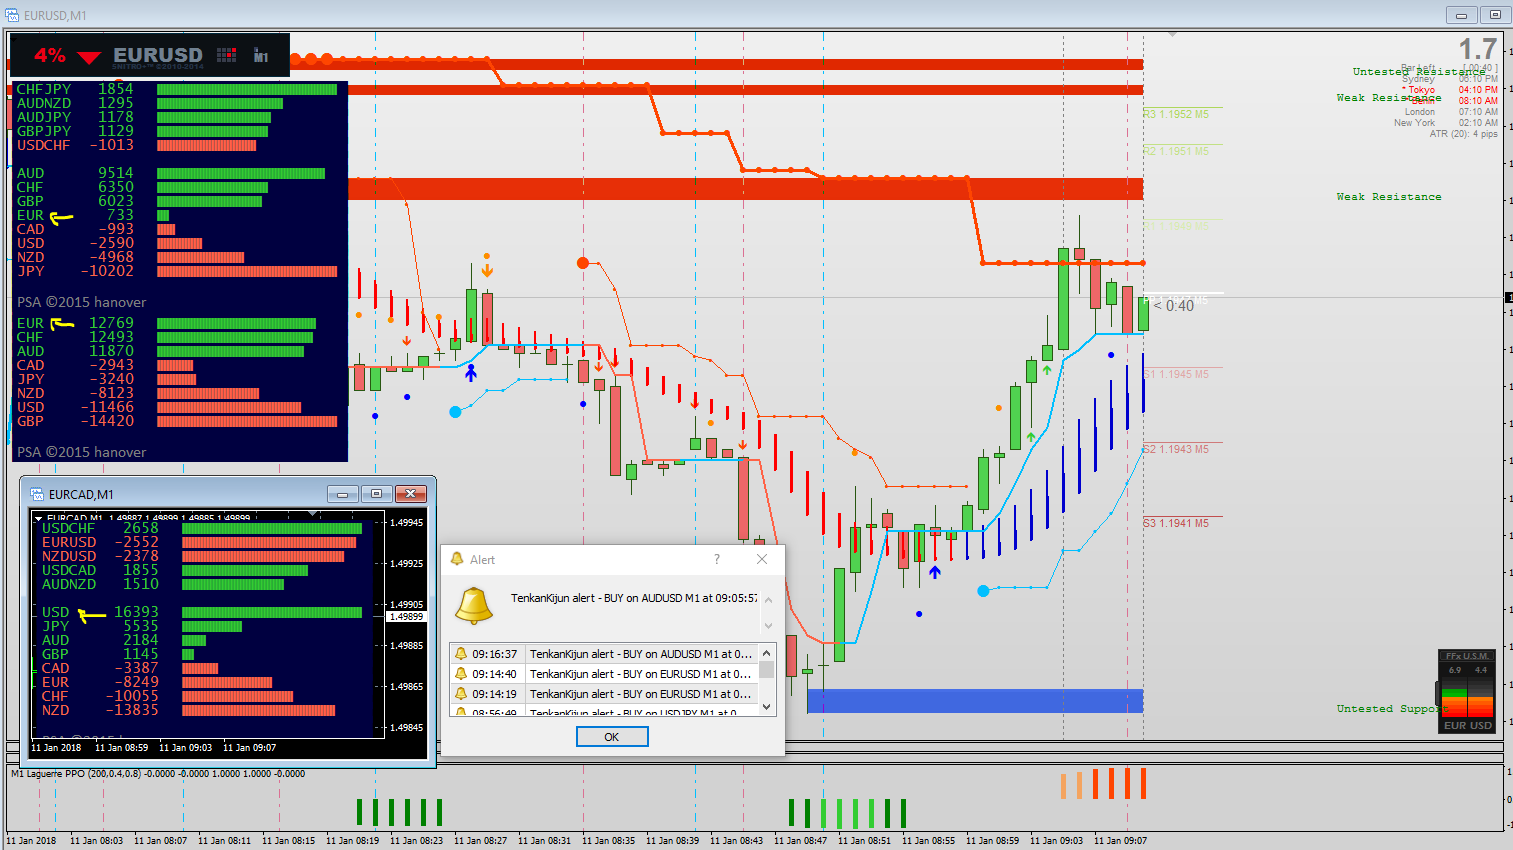Click JPY -10202 currency row
The image size is (1513, 850).
click(x=177, y=271)
